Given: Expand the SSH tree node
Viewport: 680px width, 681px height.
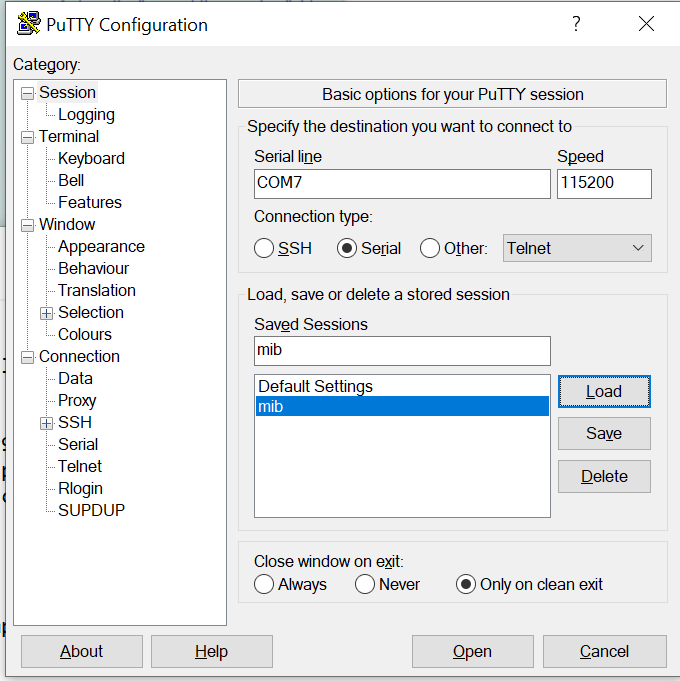Looking at the screenshot, I should 46,423.
